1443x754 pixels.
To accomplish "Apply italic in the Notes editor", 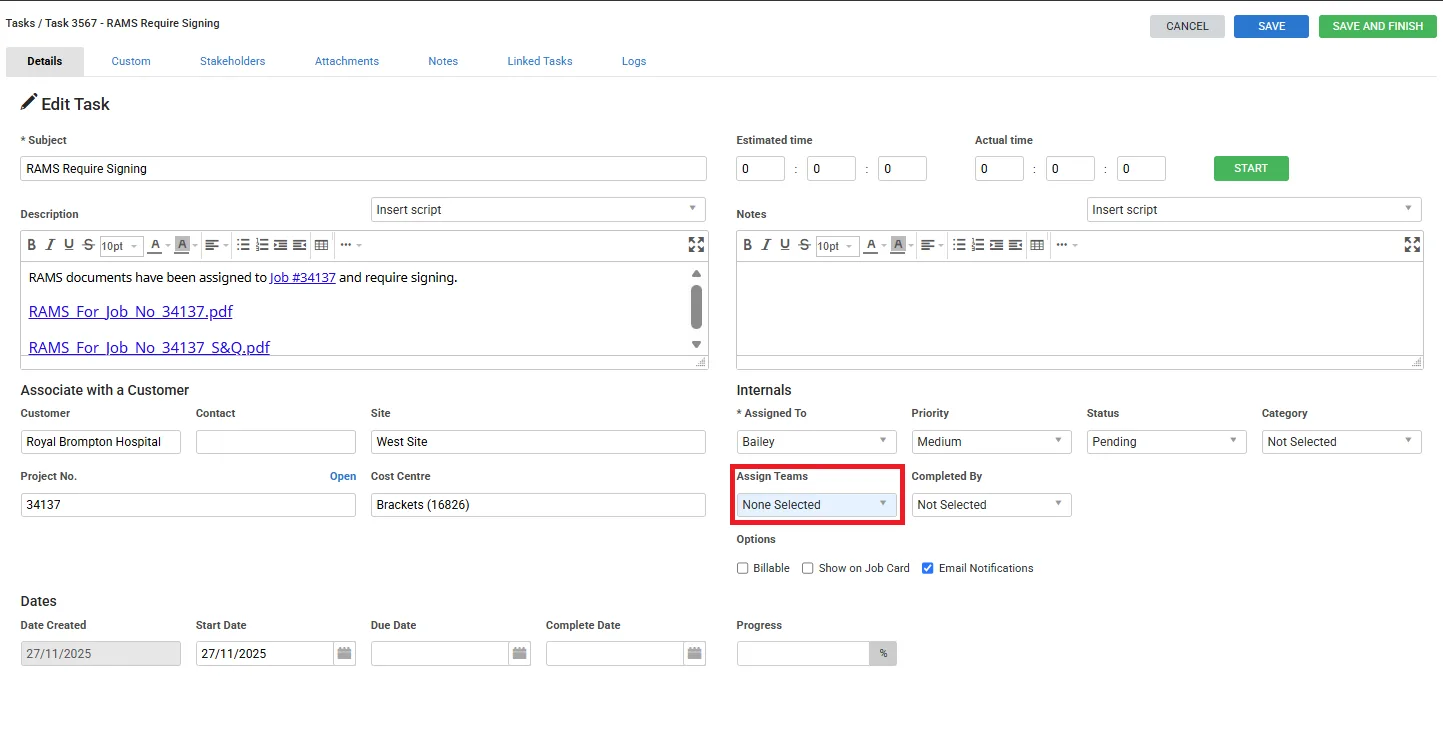I will (766, 245).
